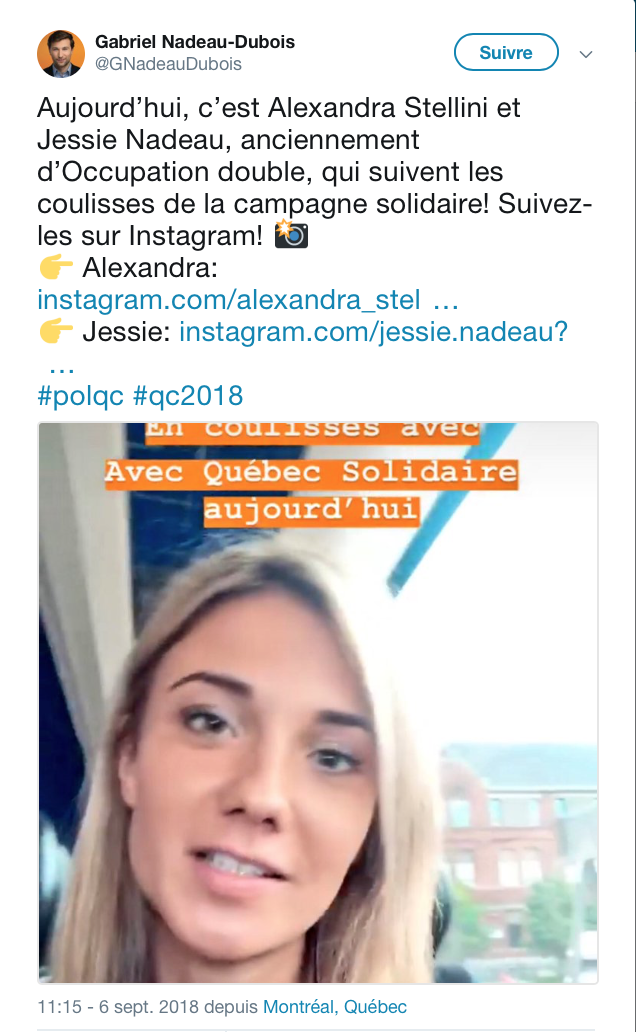636x1032 pixels.
Task: Open the Gabriel Nadeau-Dubois display name
Action: [x=195, y=42]
